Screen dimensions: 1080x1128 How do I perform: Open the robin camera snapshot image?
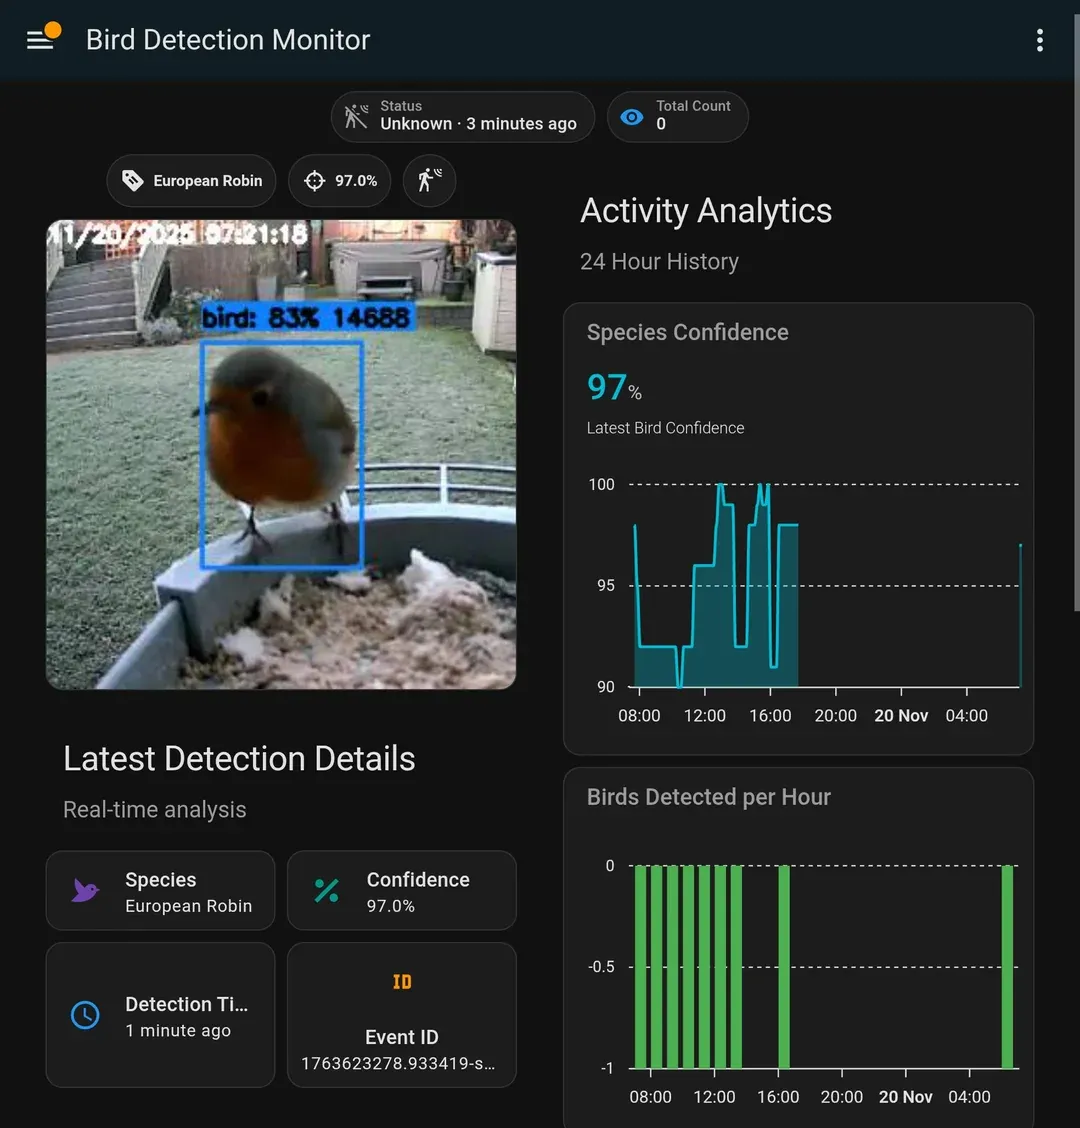[281, 455]
